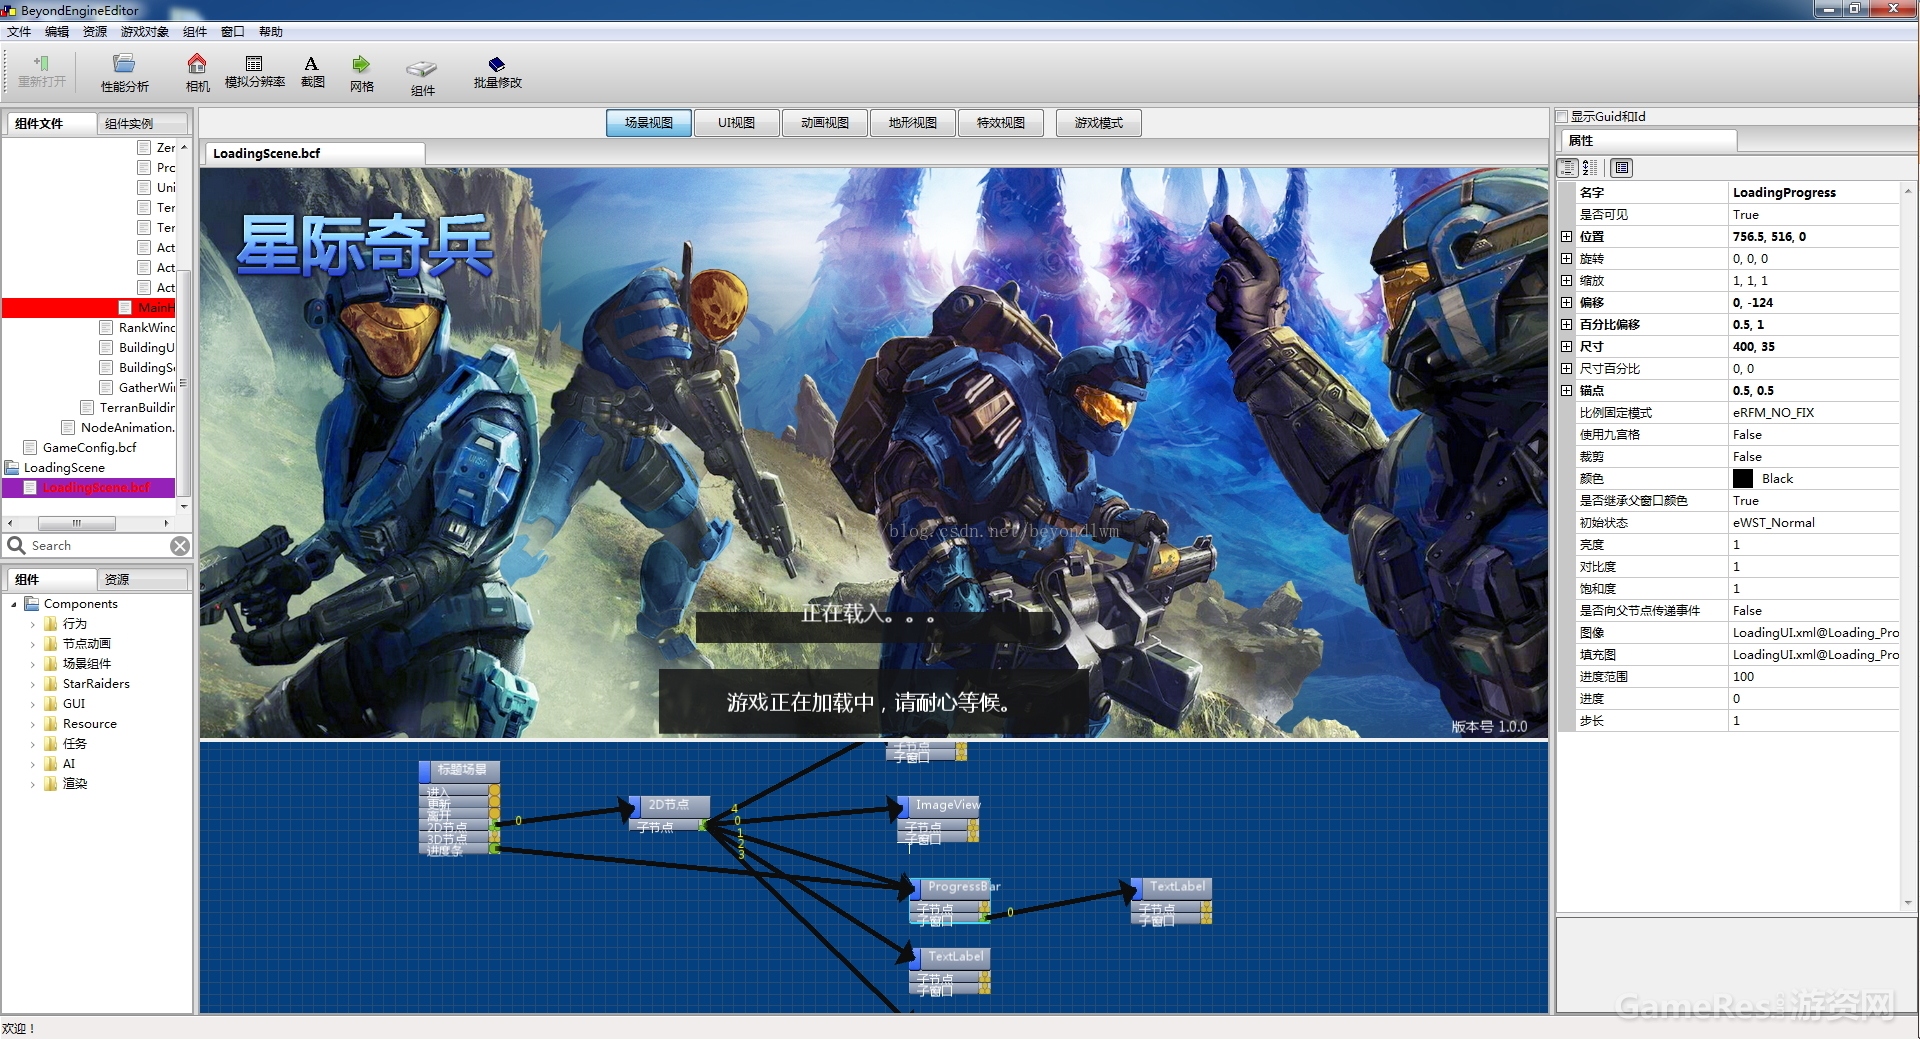Click the 相机 camera house icon
The width and height of the screenshot is (1920, 1040).
coord(197,63)
